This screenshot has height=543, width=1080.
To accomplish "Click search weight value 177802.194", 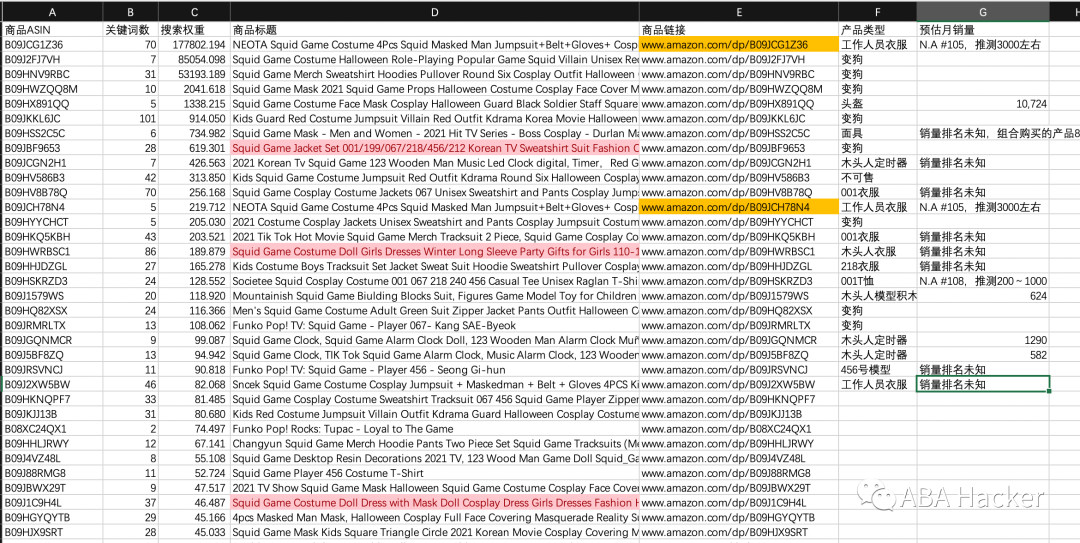I will pyautogui.click(x=194, y=45).
